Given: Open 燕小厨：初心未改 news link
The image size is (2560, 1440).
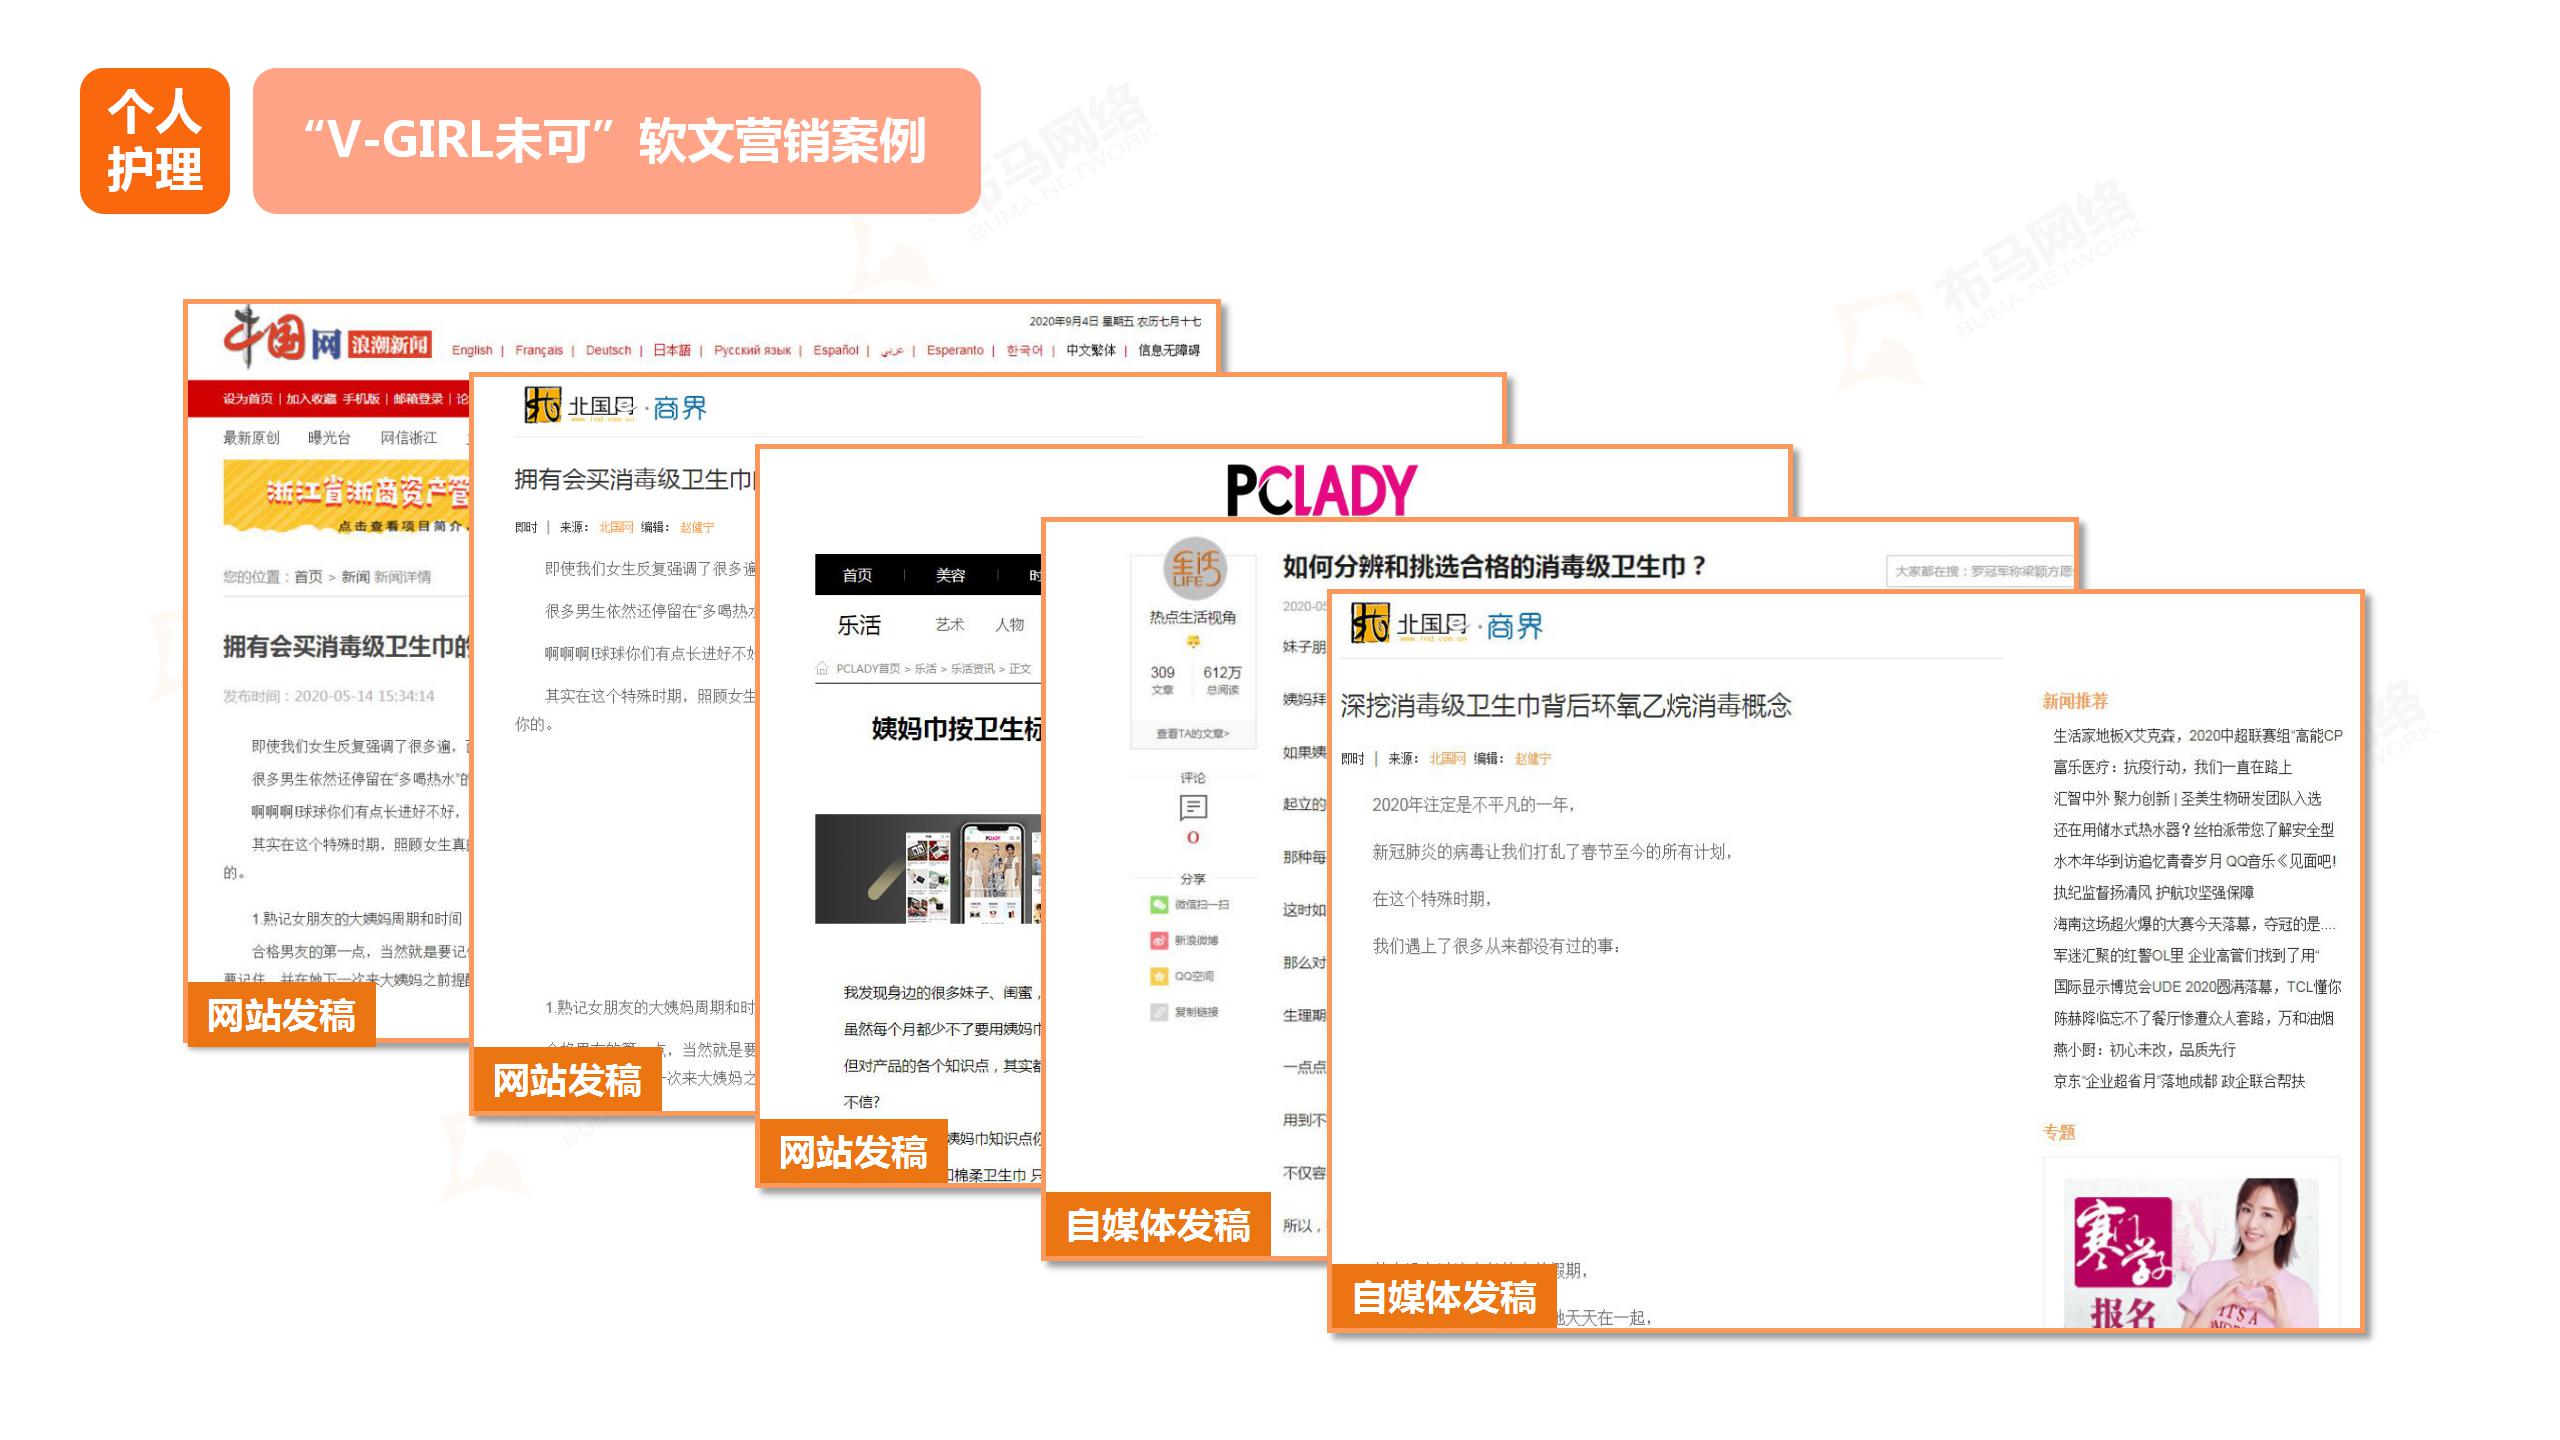Looking at the screenshot, I should tap(2144, 1049).
